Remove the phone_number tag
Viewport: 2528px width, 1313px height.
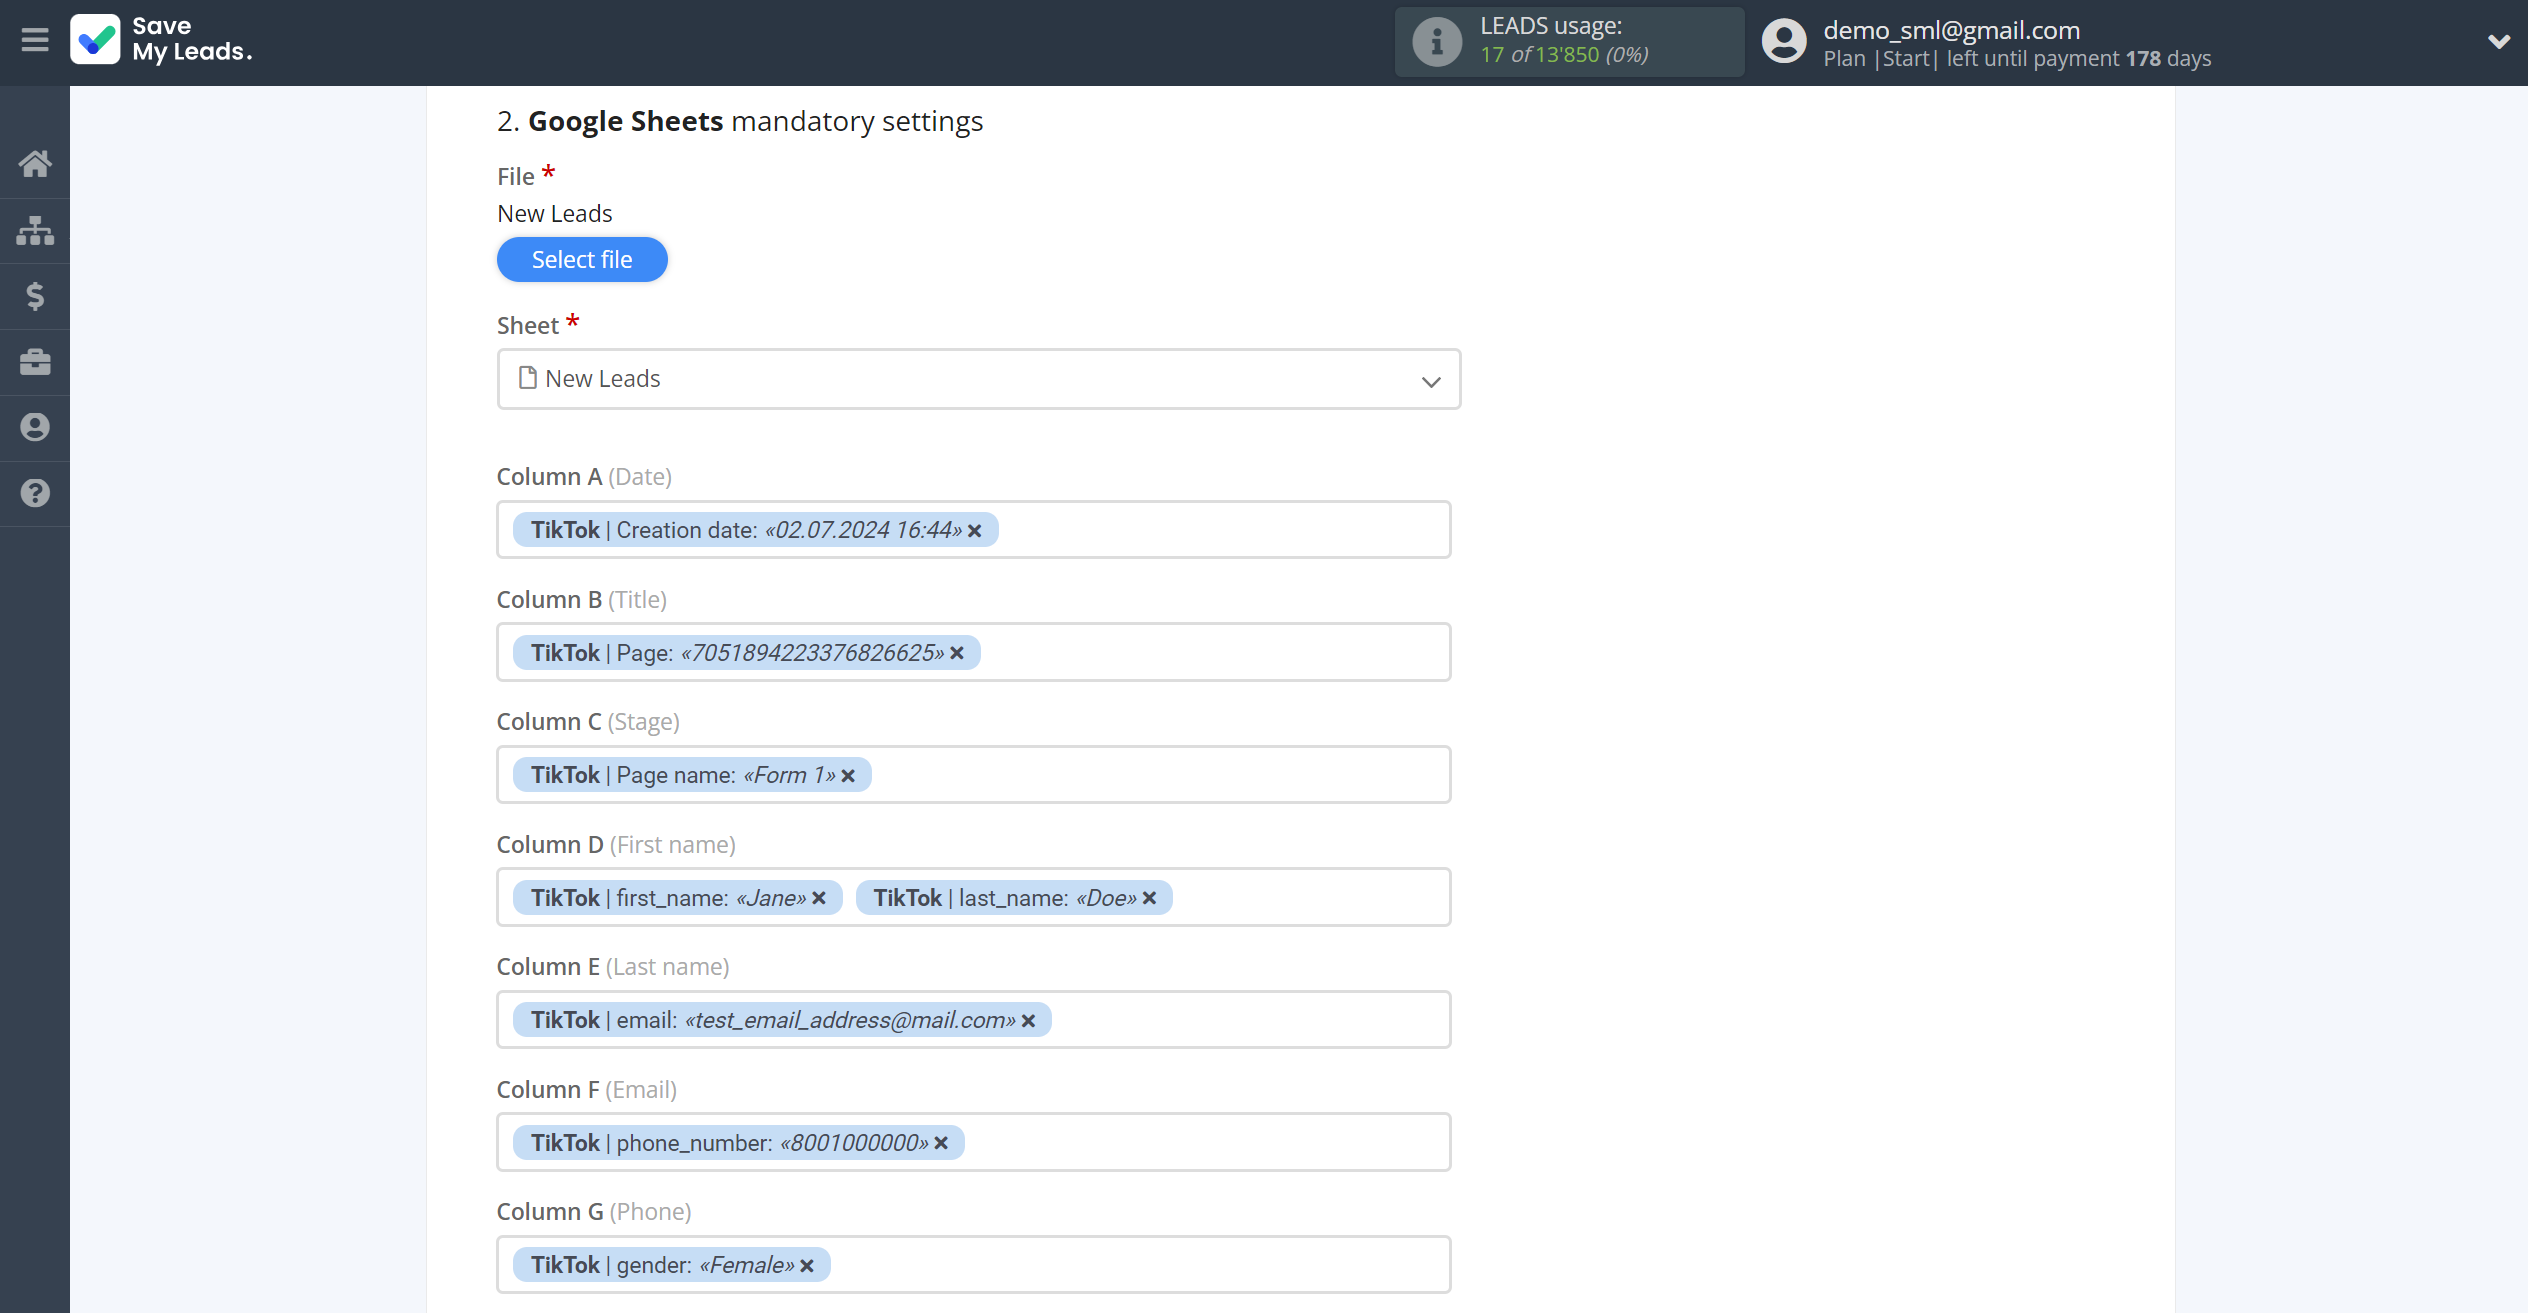coord(941,1143)
